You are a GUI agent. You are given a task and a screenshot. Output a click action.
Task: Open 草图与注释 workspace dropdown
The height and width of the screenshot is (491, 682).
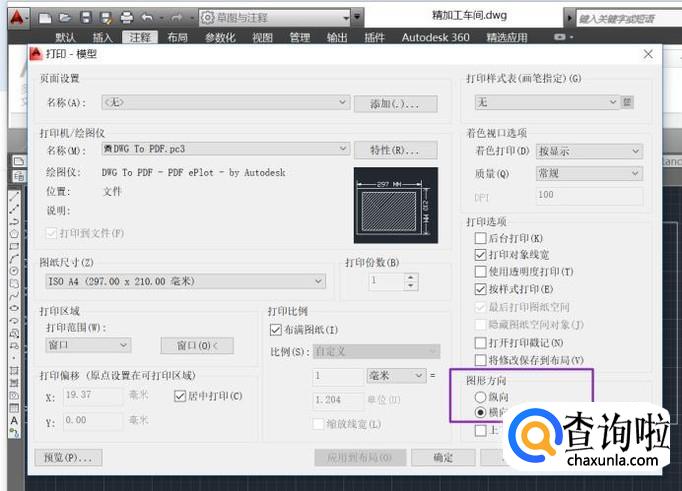(275, 18)
